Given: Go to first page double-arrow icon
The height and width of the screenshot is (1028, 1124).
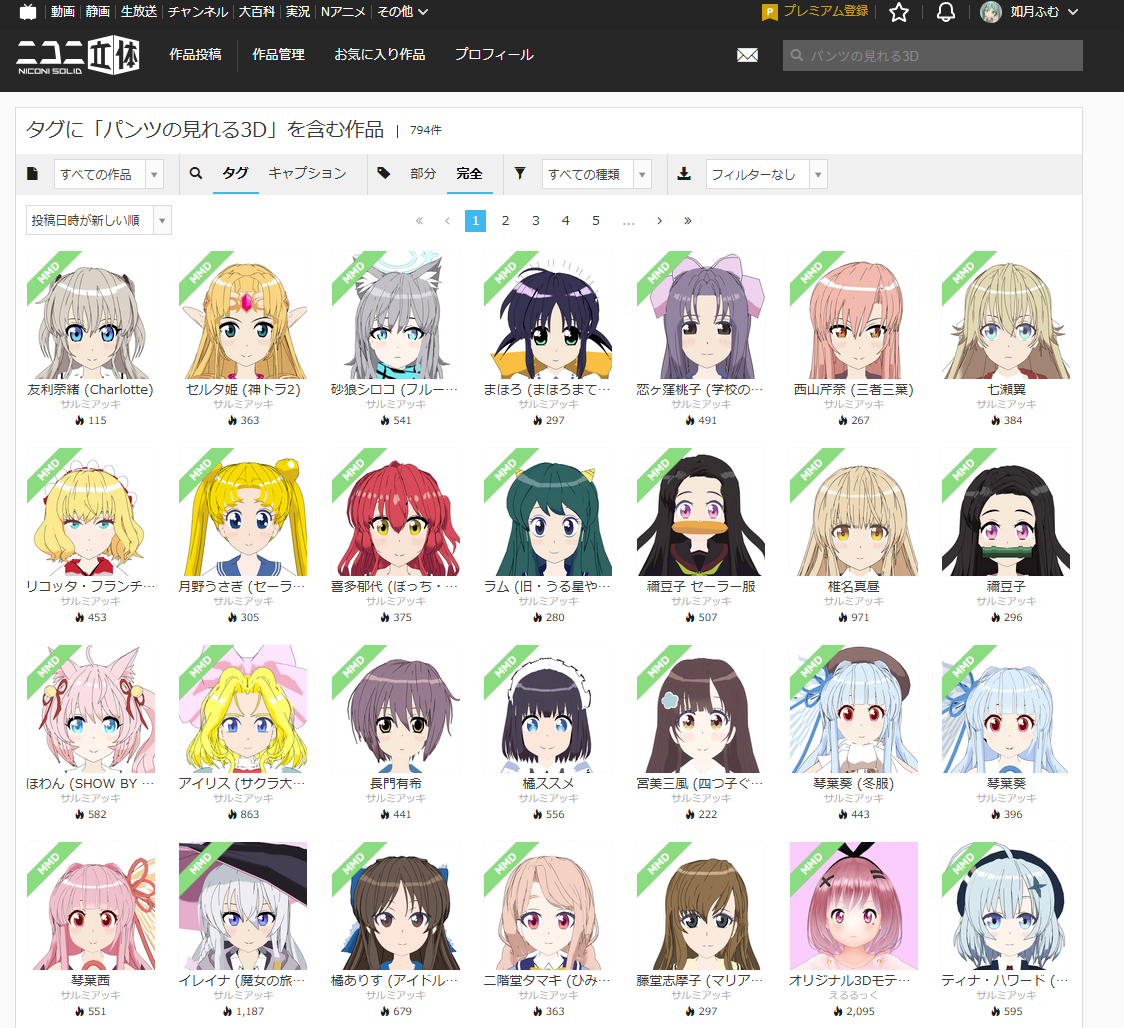Looking at the screenshot, I should point(419,221).
